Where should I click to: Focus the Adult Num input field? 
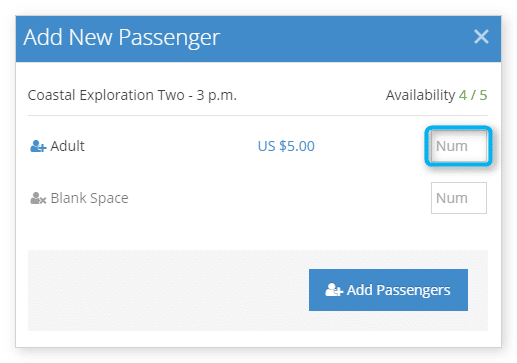[458, 146]
